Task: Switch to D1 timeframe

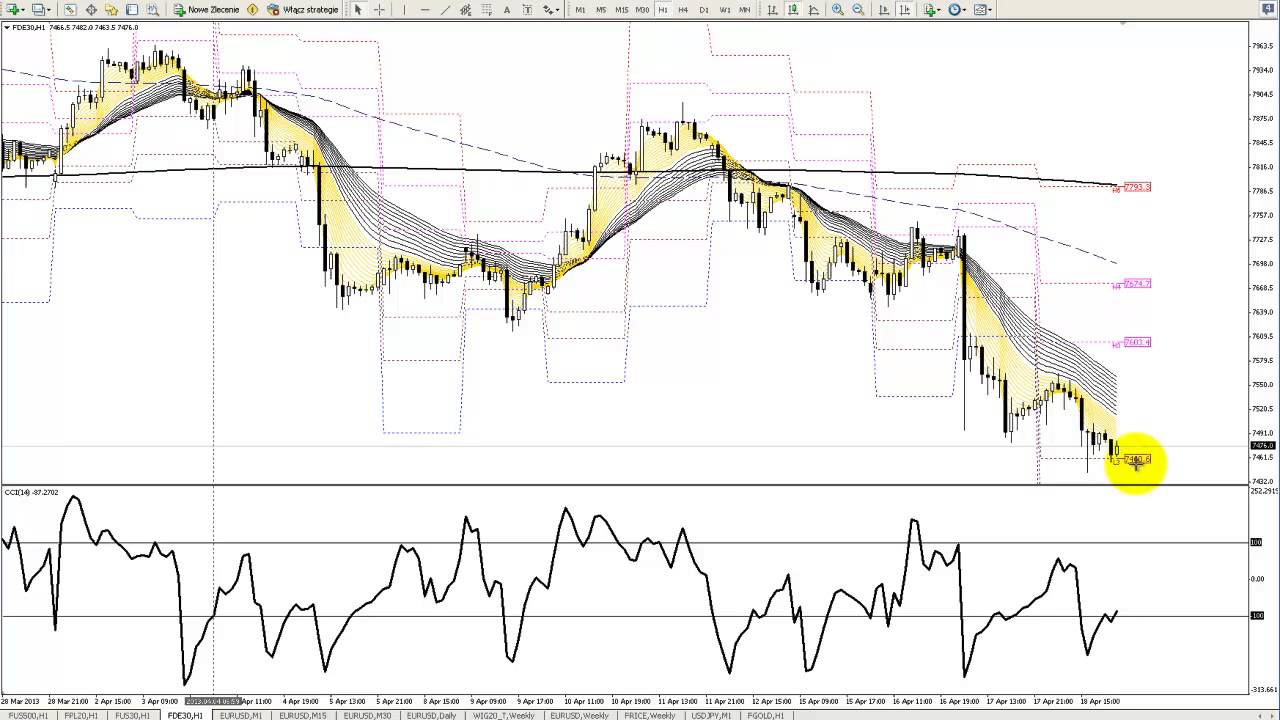Action: tap(704, 9)
